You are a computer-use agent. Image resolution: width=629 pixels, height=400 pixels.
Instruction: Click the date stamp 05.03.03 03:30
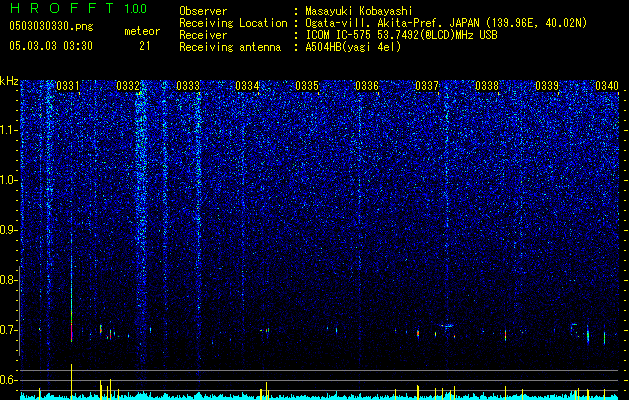coord(51,46)
